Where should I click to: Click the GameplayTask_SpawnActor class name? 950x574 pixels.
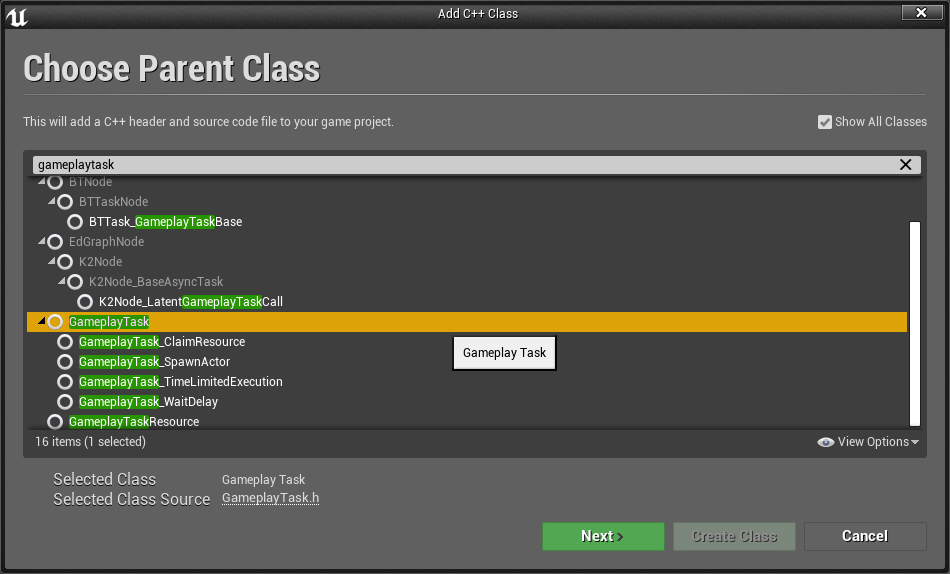154,362
